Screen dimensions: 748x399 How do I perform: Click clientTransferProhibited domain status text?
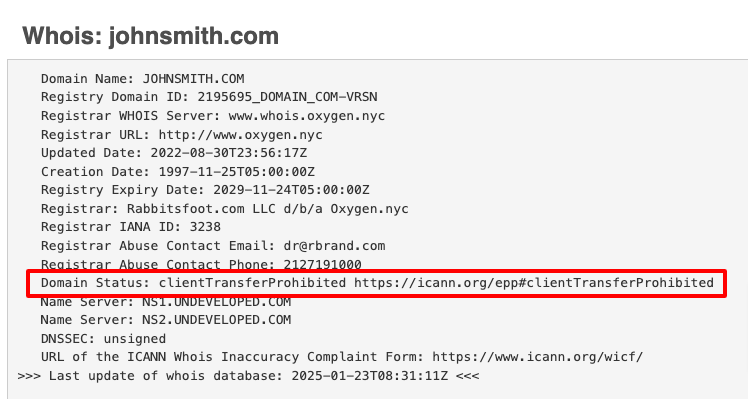252,283
